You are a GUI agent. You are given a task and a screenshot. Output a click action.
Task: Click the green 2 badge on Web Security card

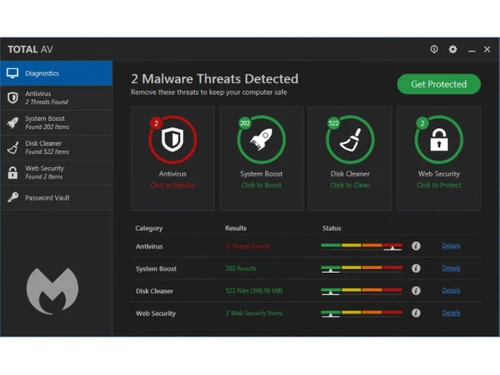[422, 123]
